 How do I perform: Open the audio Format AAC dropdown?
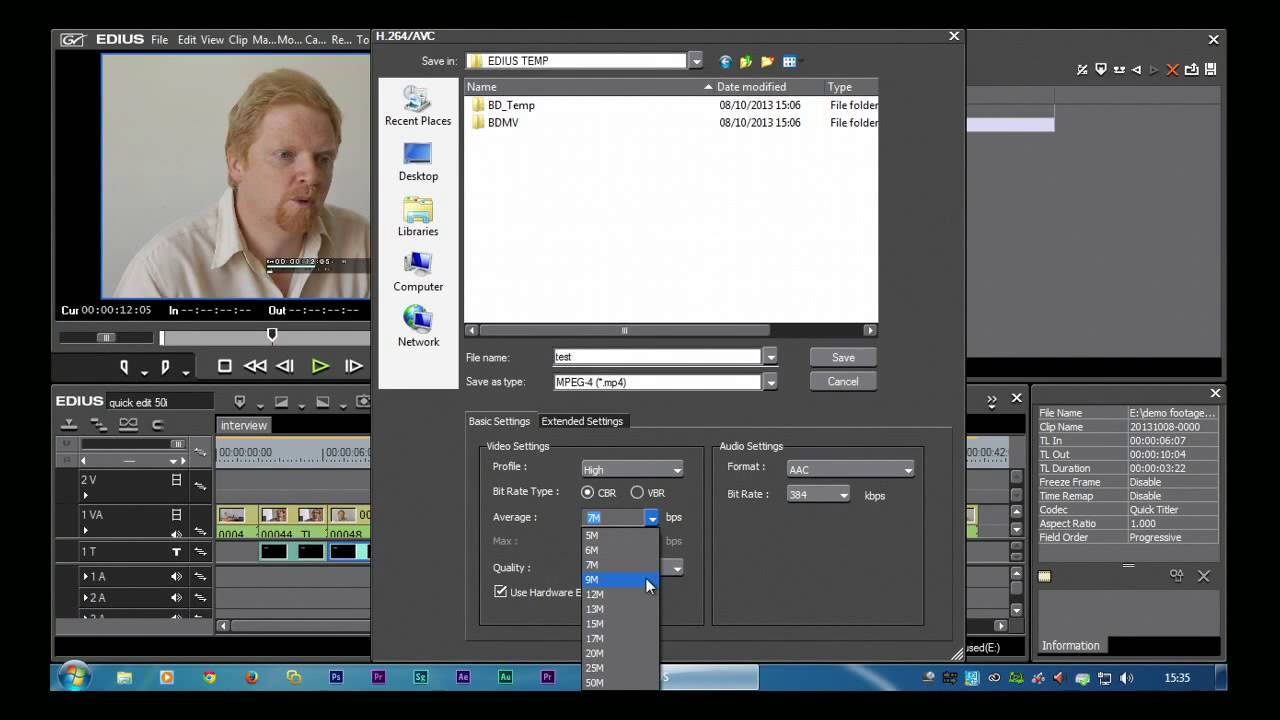pyautogui.click(x=908, y=470)
